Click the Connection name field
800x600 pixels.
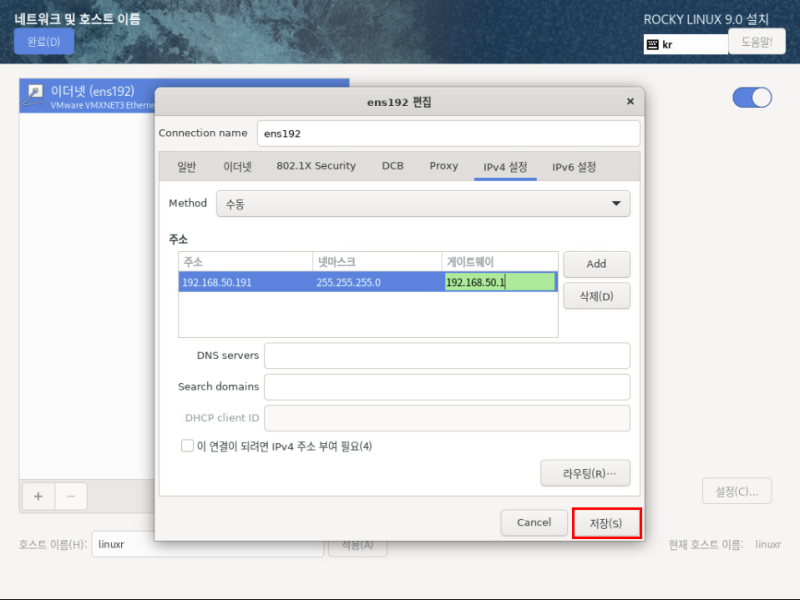448,134
